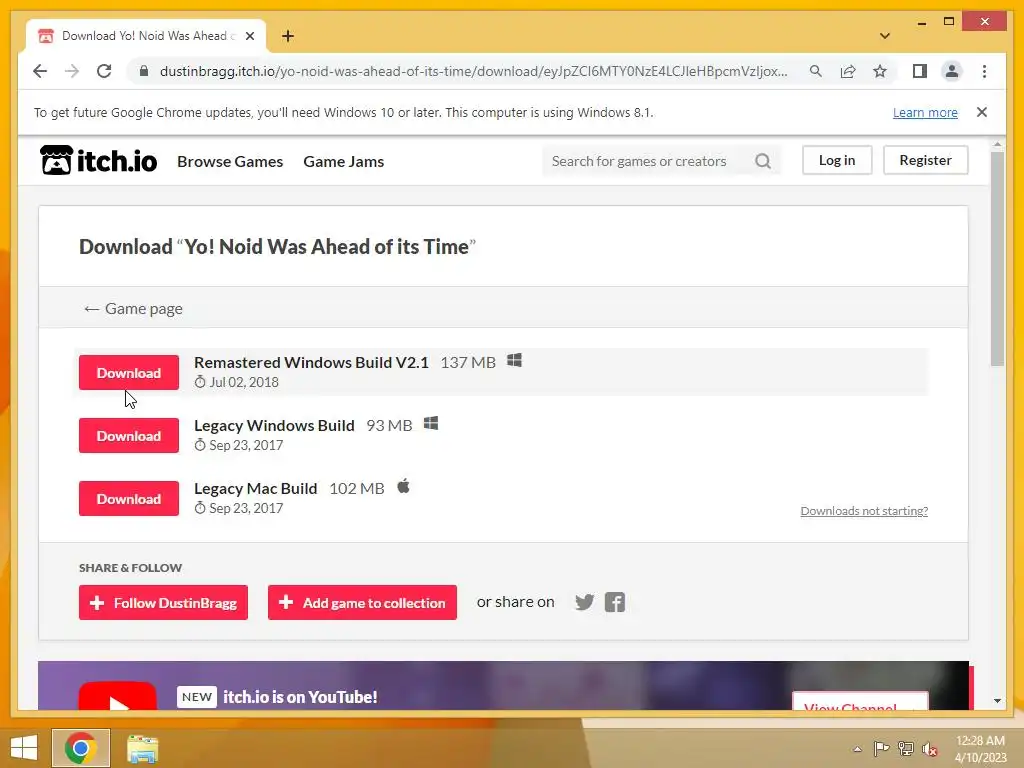Click the browser forward arrow
This screenshot has height=768, width=1024.
72,71
